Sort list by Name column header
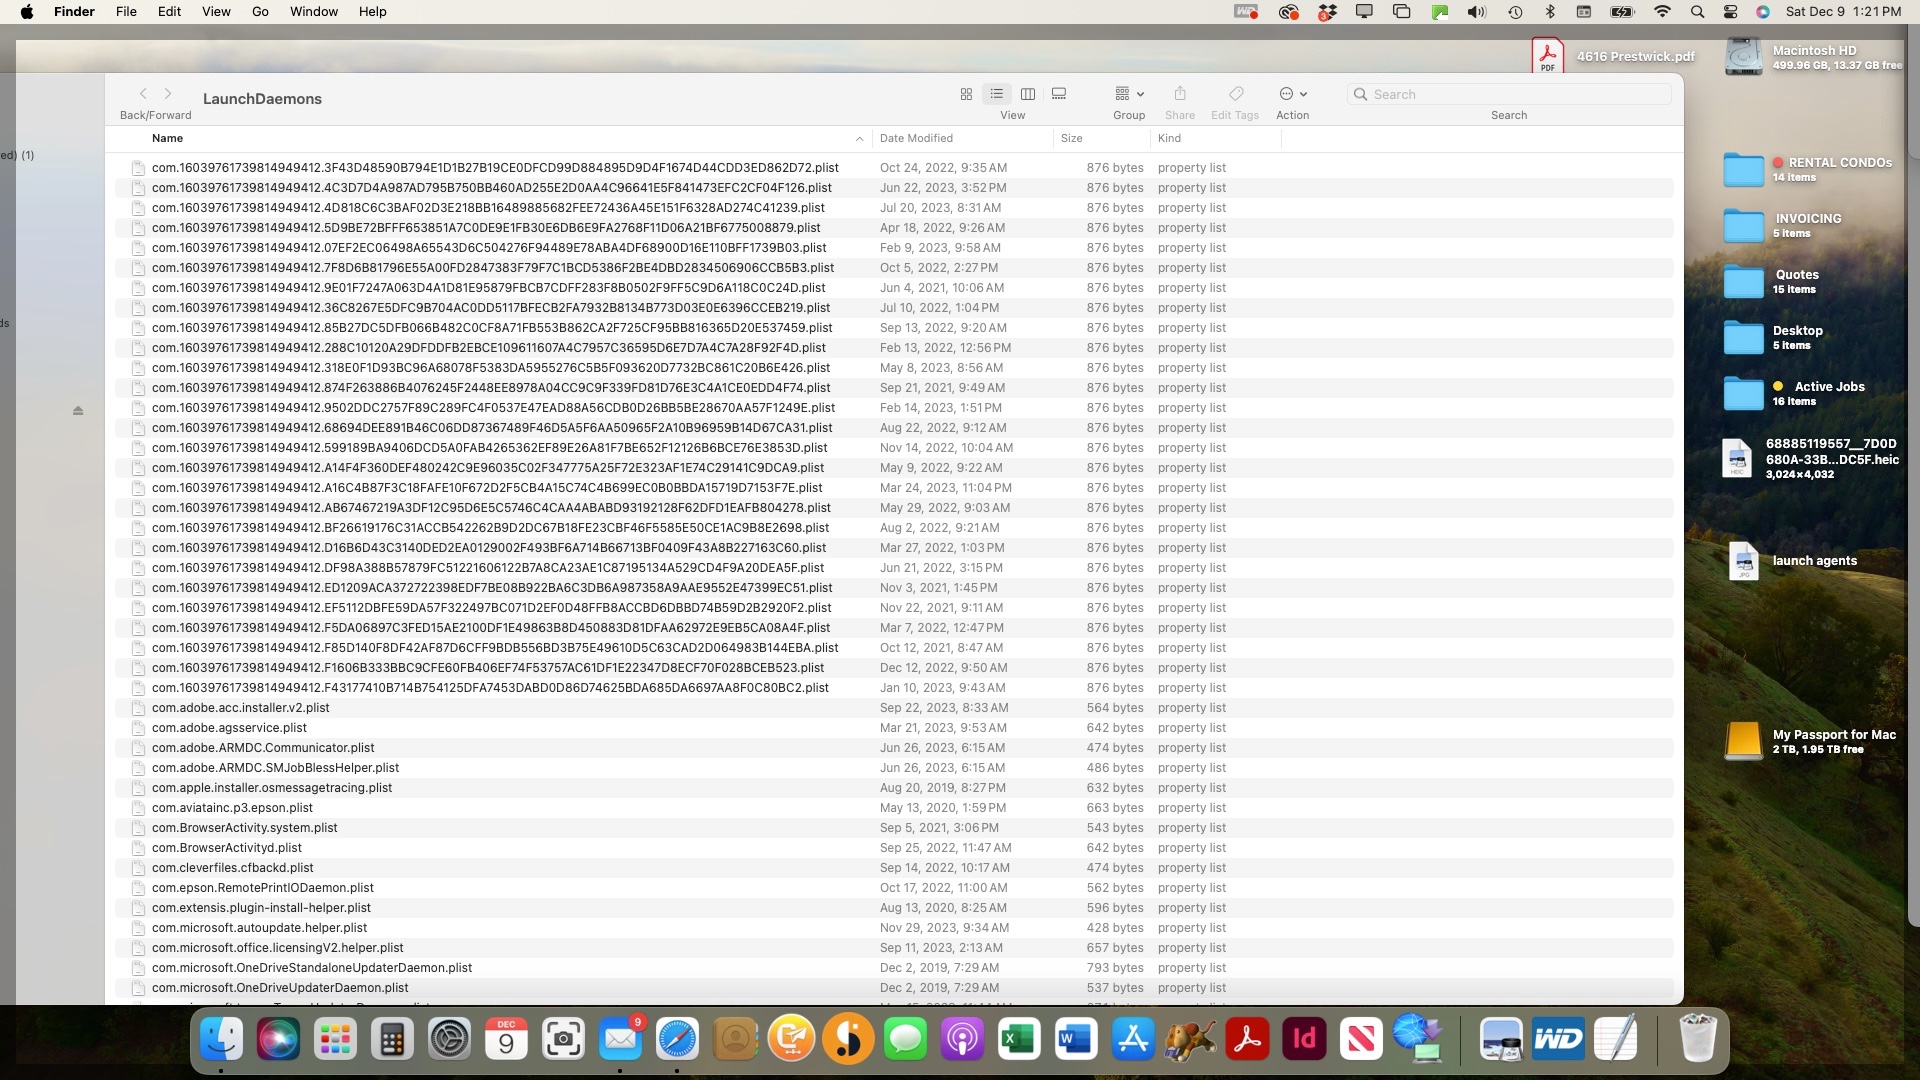Viewport: 1920px width, 1080px height. click(x=167, y=138)
